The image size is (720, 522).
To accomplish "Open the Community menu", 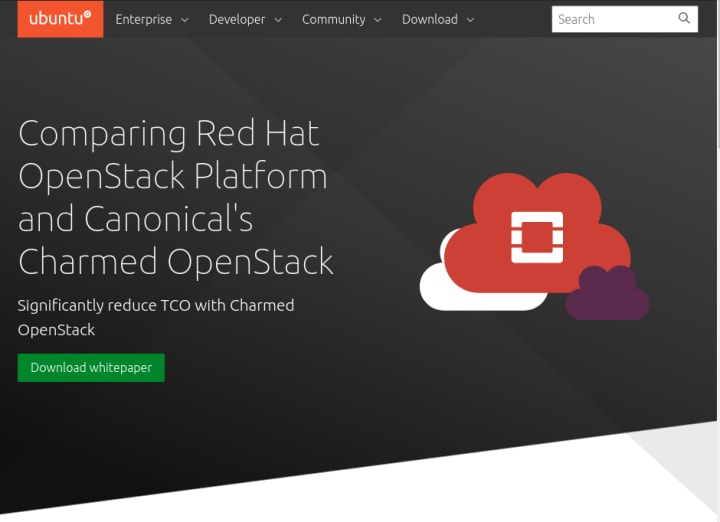I will [342, 19].
